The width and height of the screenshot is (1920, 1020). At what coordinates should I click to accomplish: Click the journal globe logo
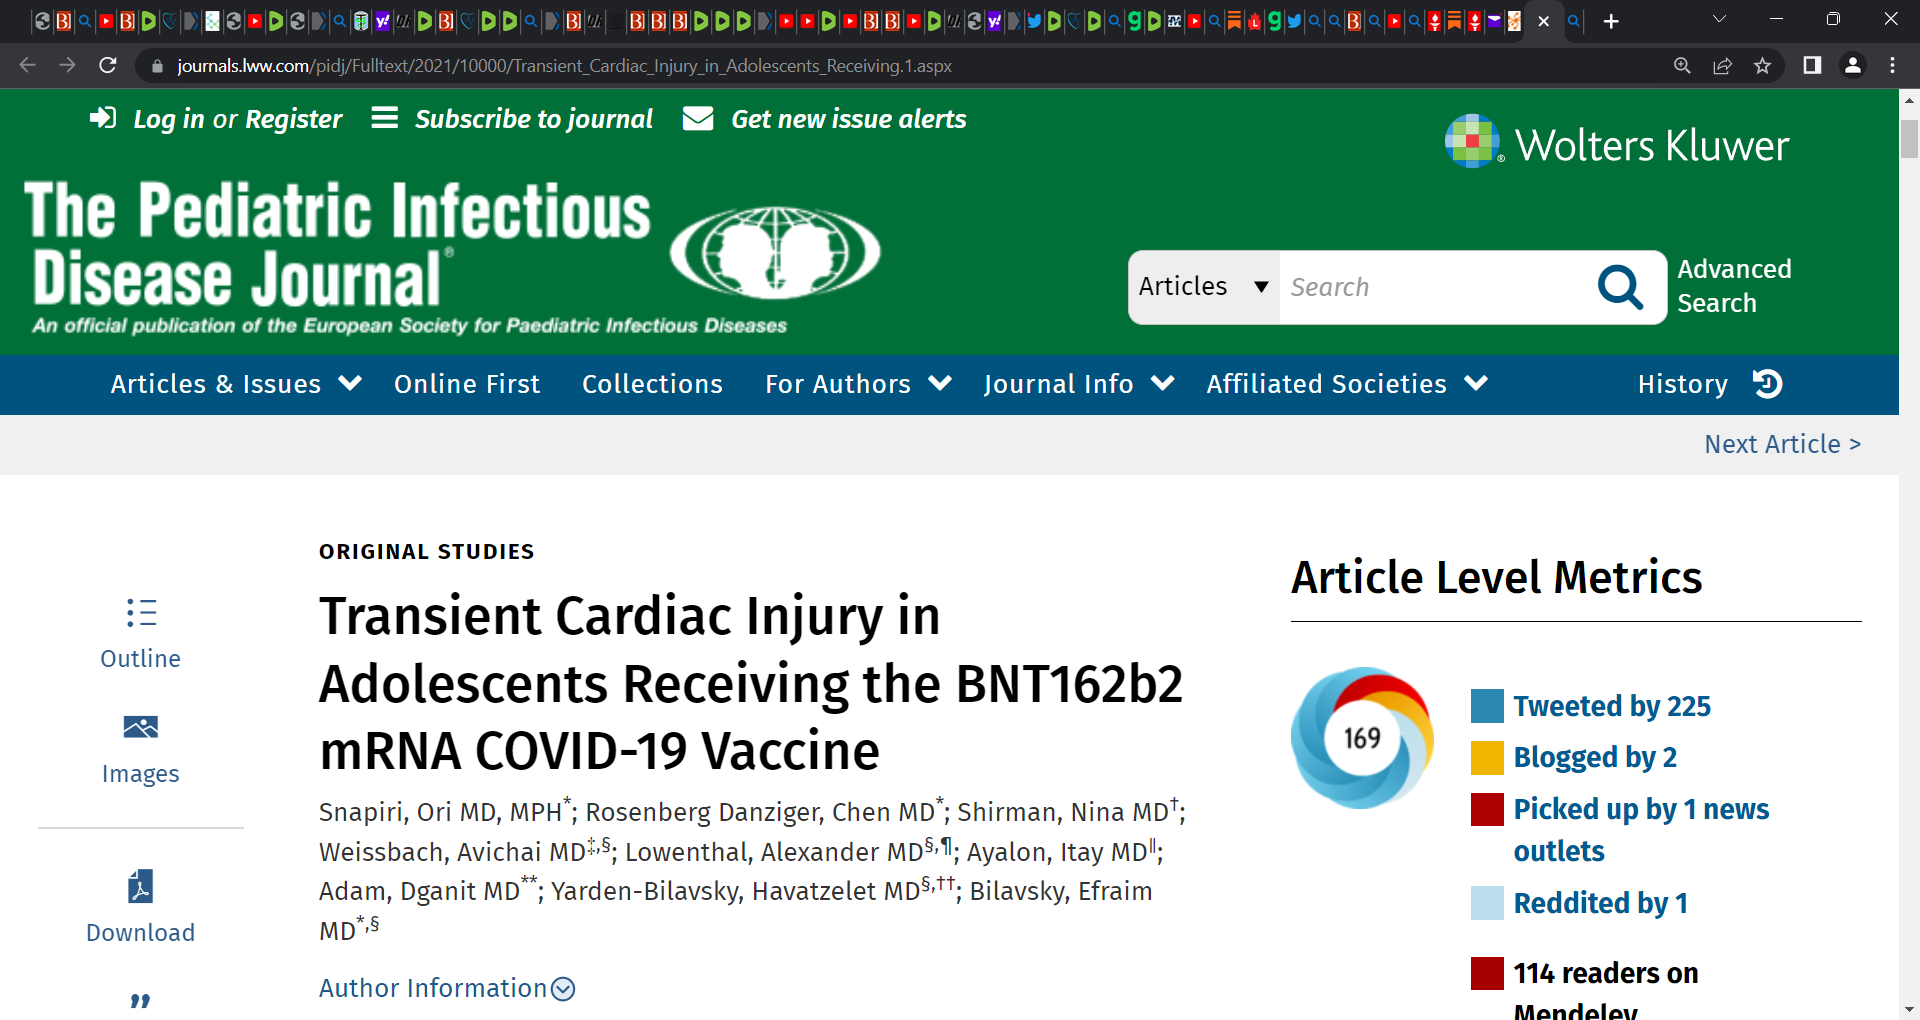775,253
